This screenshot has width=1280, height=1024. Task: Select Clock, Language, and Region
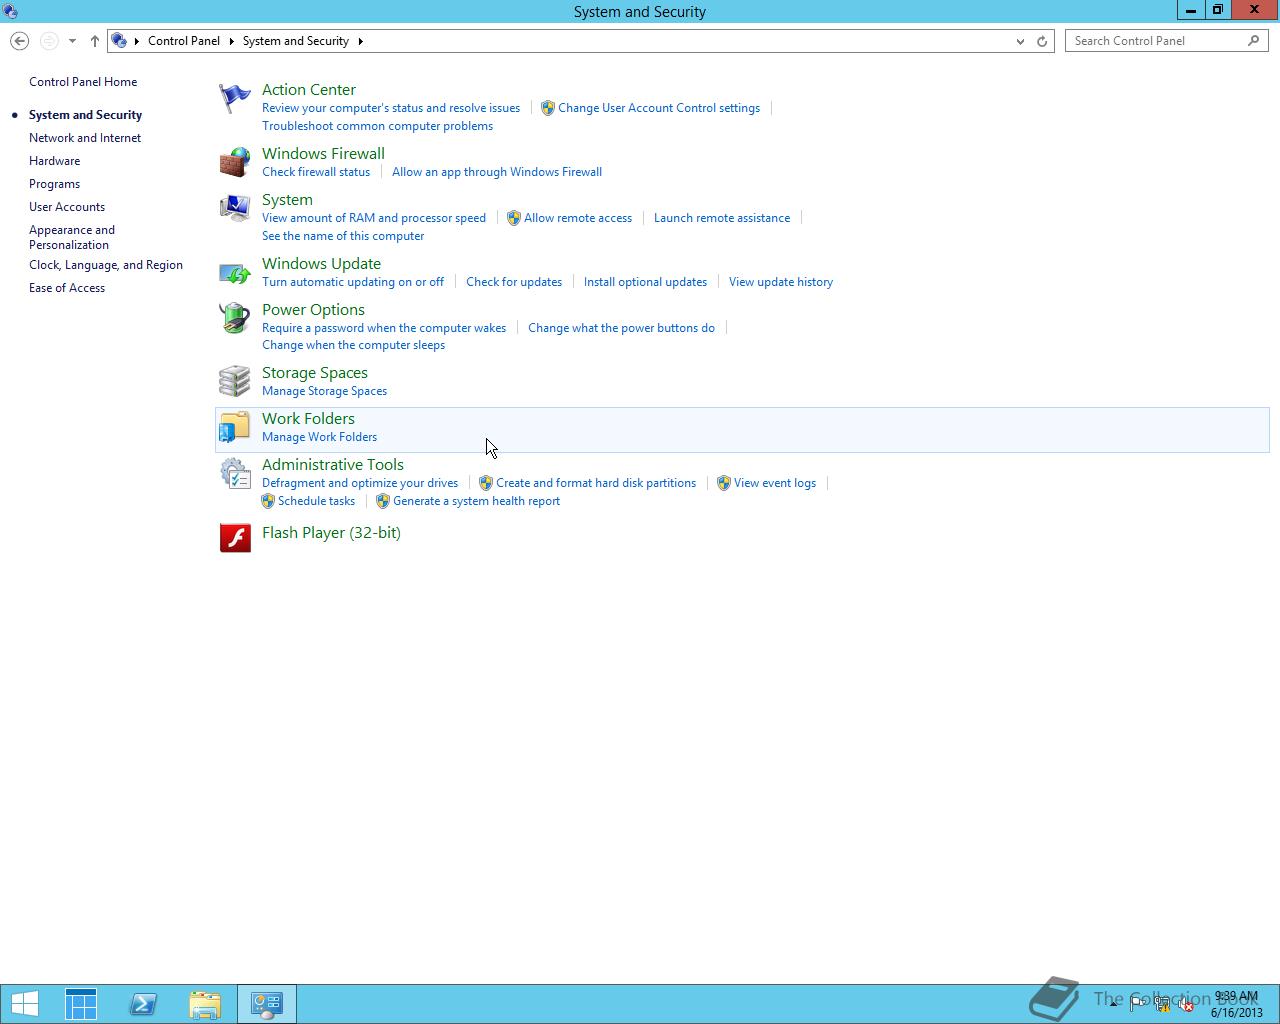pos(106,265)
